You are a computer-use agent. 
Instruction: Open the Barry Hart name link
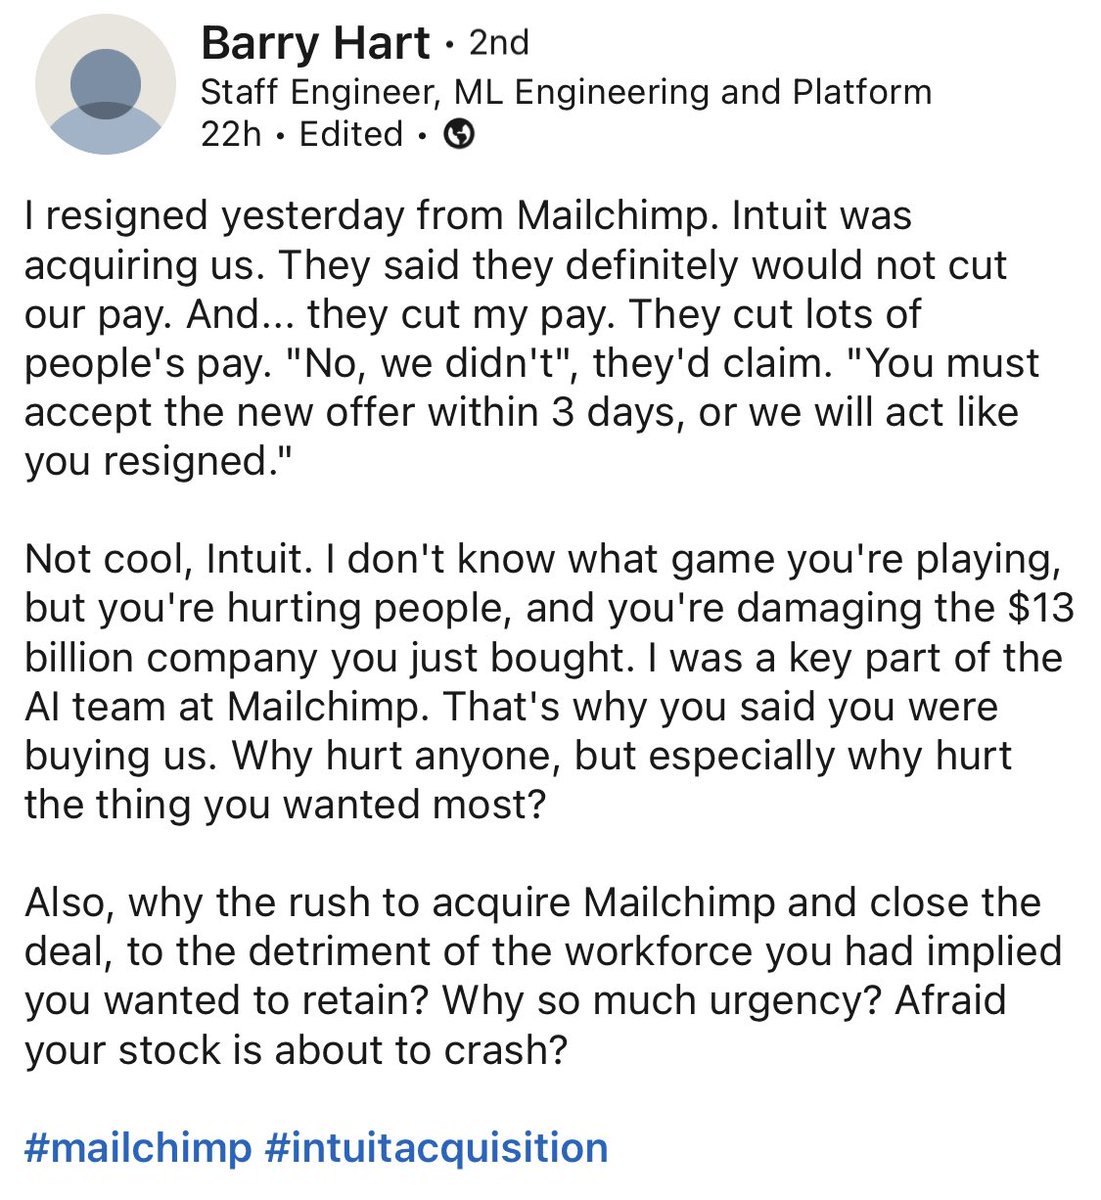pyautogui.click(x=315, y=44)
